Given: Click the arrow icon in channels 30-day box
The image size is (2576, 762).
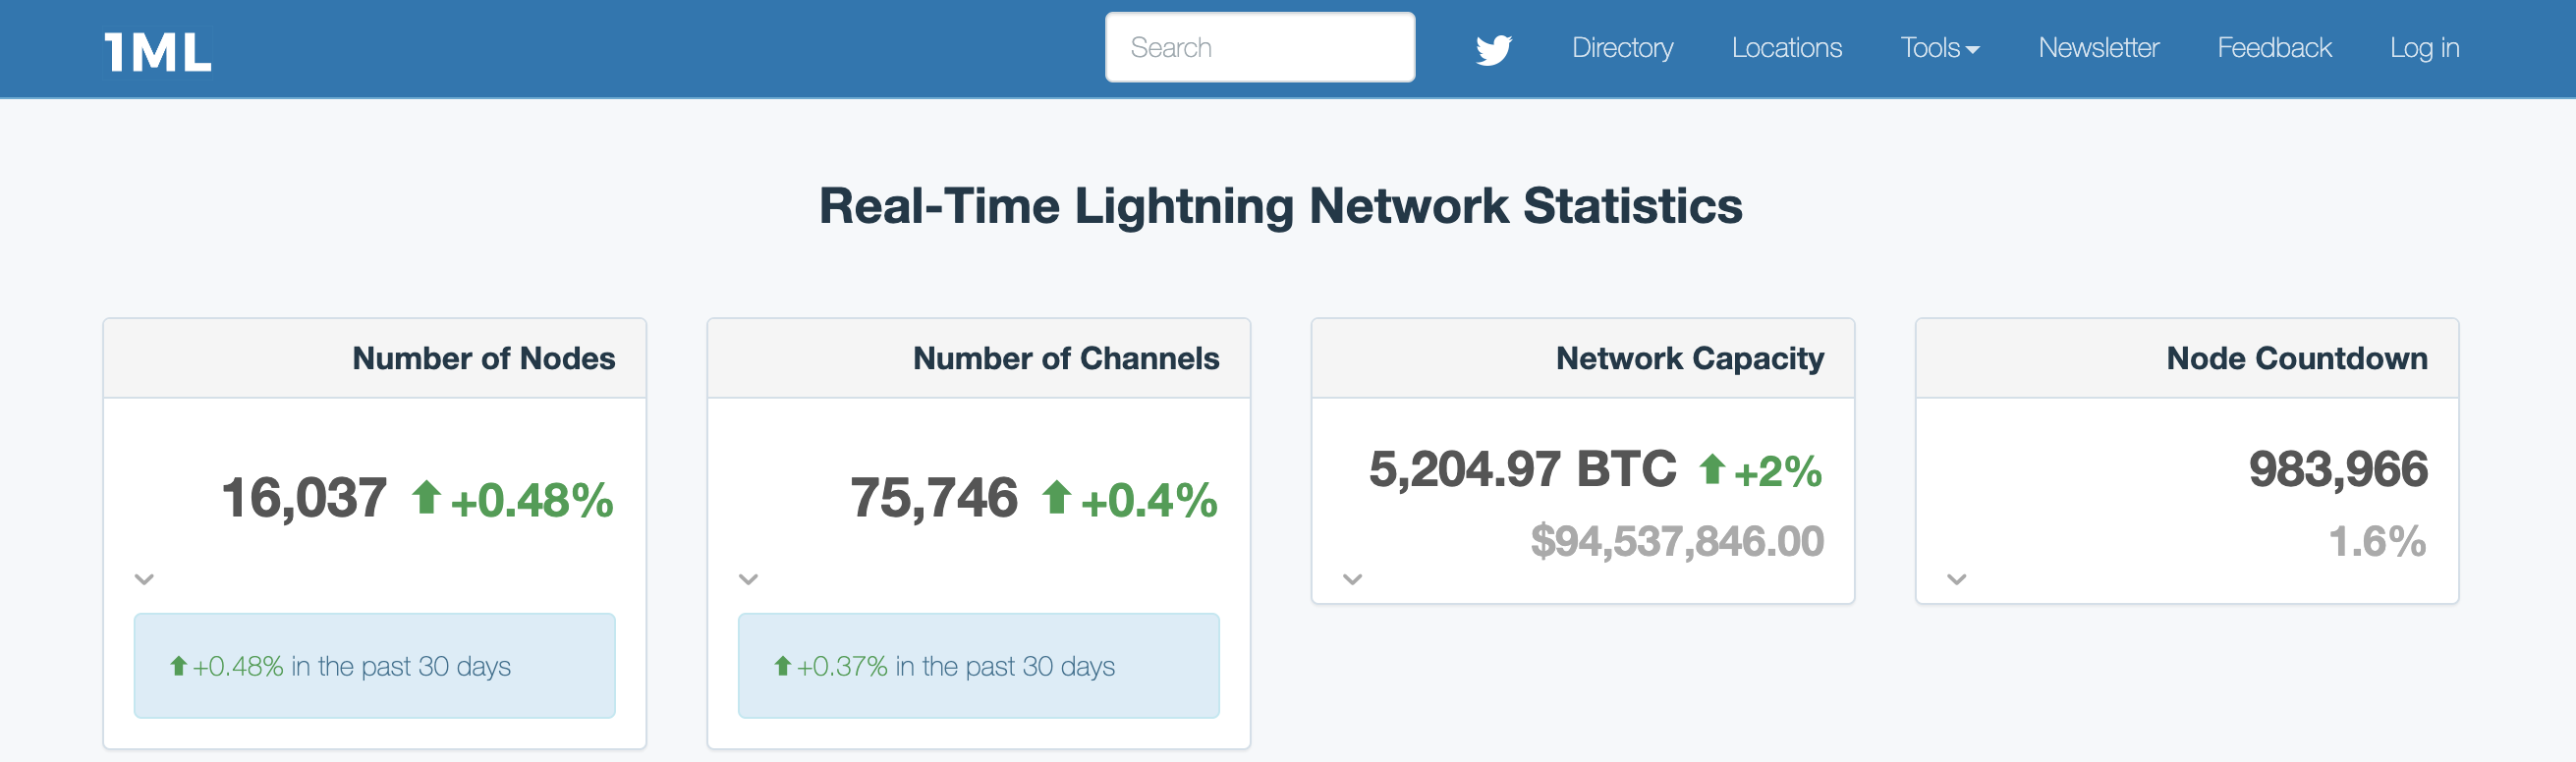Looking at the screenshot, I should pyautogui.click(x=783, y=666).
